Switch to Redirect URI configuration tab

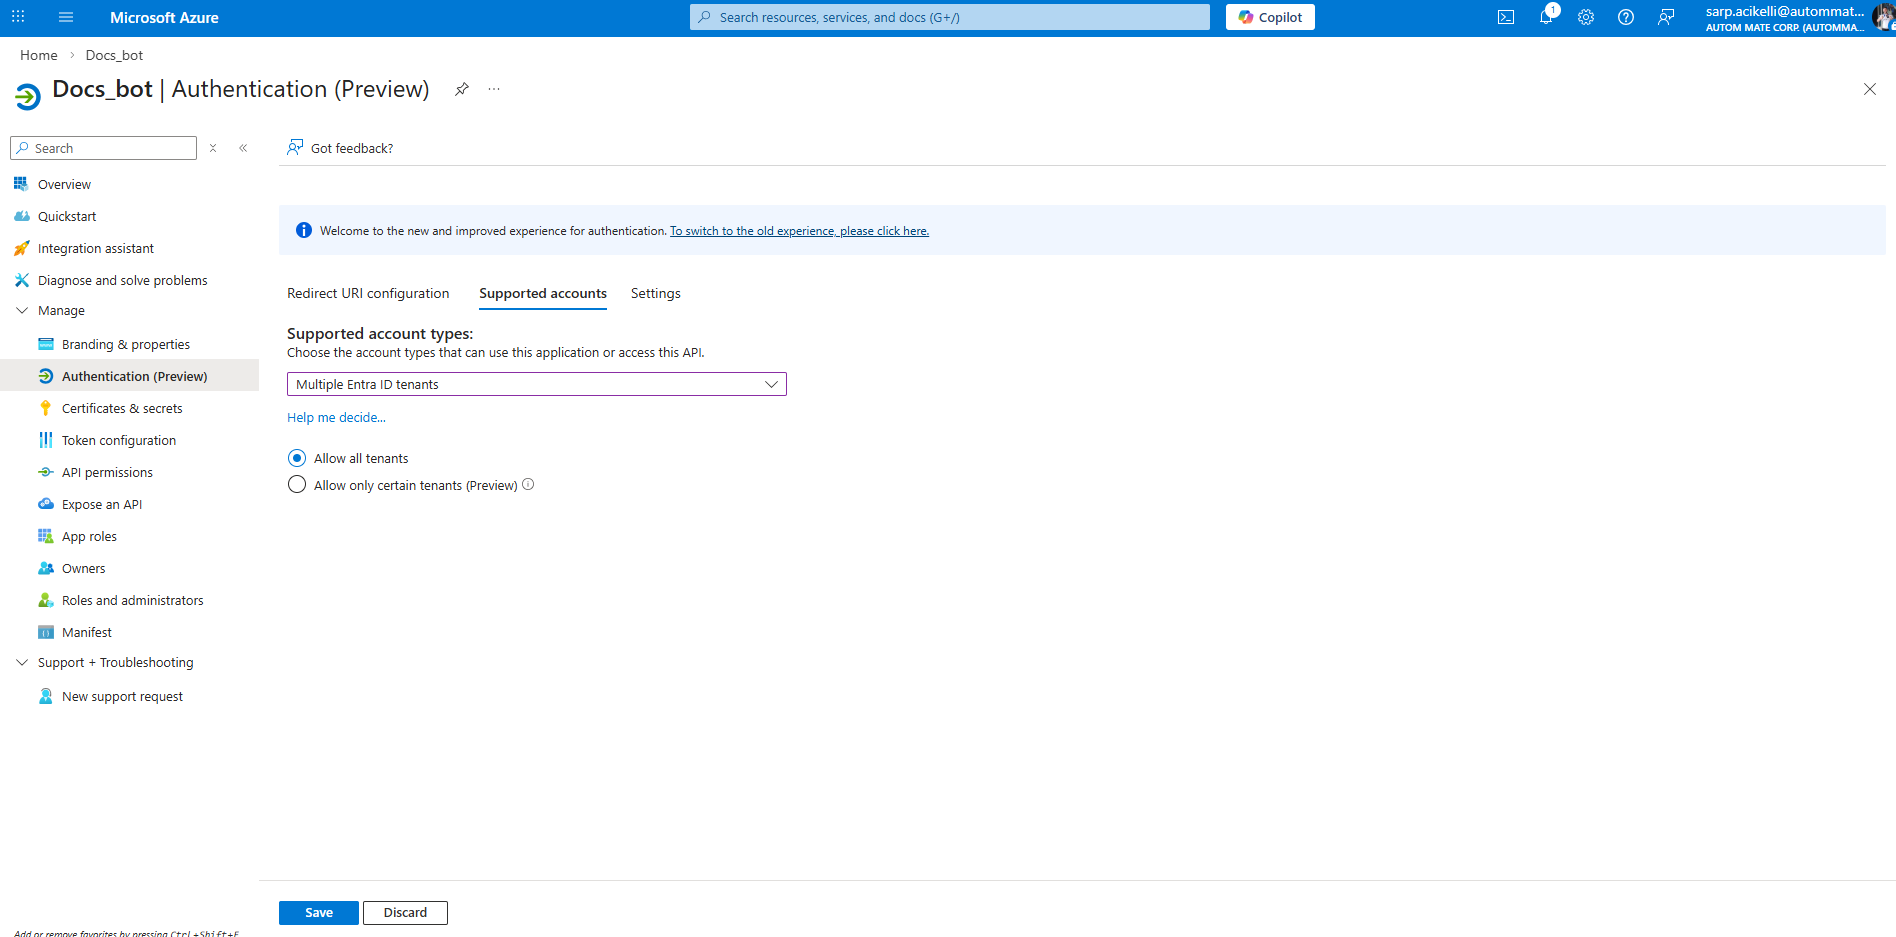pyautogui.click(x=368, y=293)
